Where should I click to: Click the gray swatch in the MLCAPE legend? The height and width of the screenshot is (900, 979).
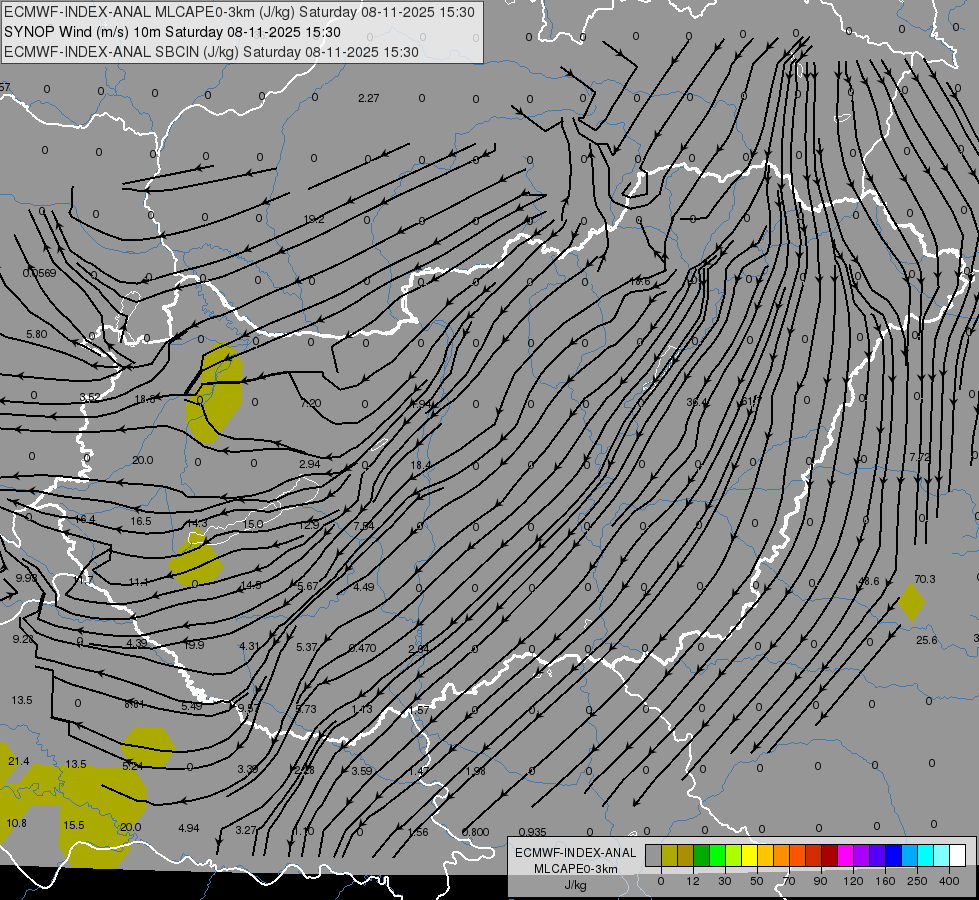(653, 855)
